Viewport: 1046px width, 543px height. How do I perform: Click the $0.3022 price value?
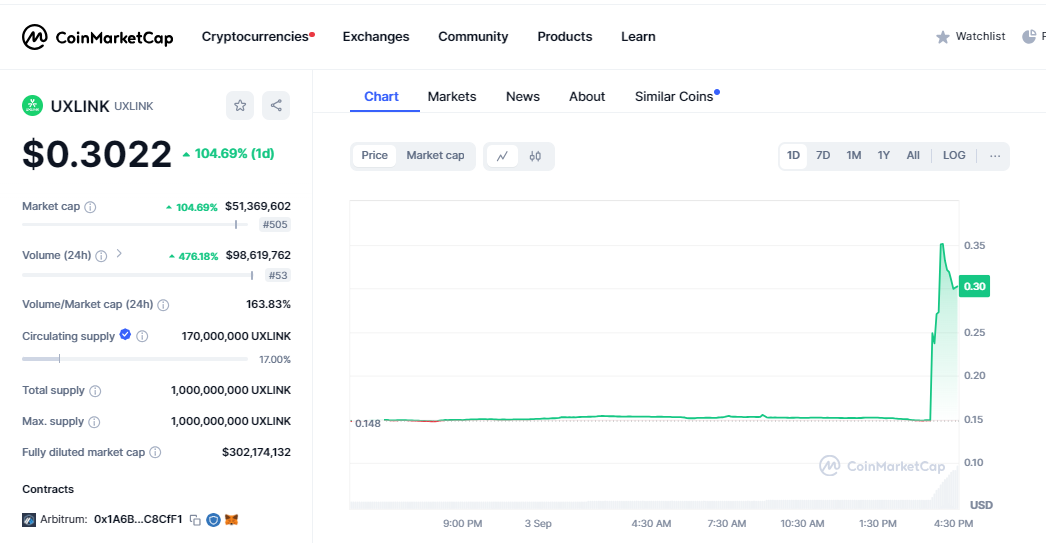97,154
